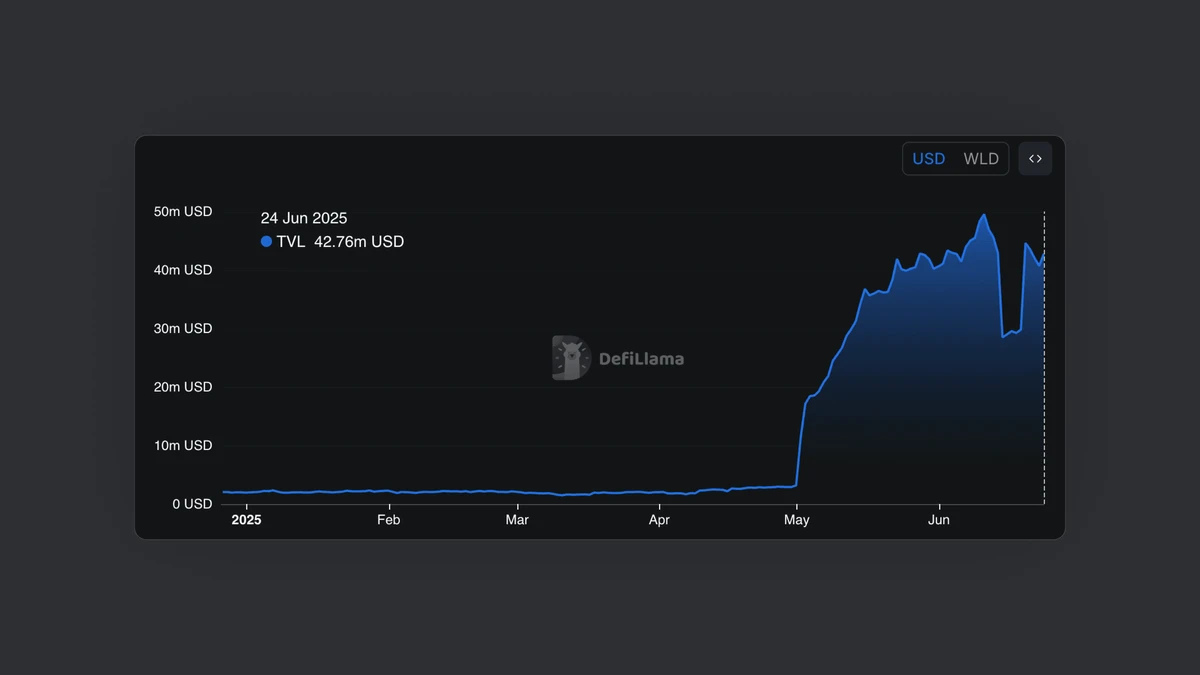Click the 50m USD y-axis label
Screen dimensions: 1200x675
[x=183, y=212]
